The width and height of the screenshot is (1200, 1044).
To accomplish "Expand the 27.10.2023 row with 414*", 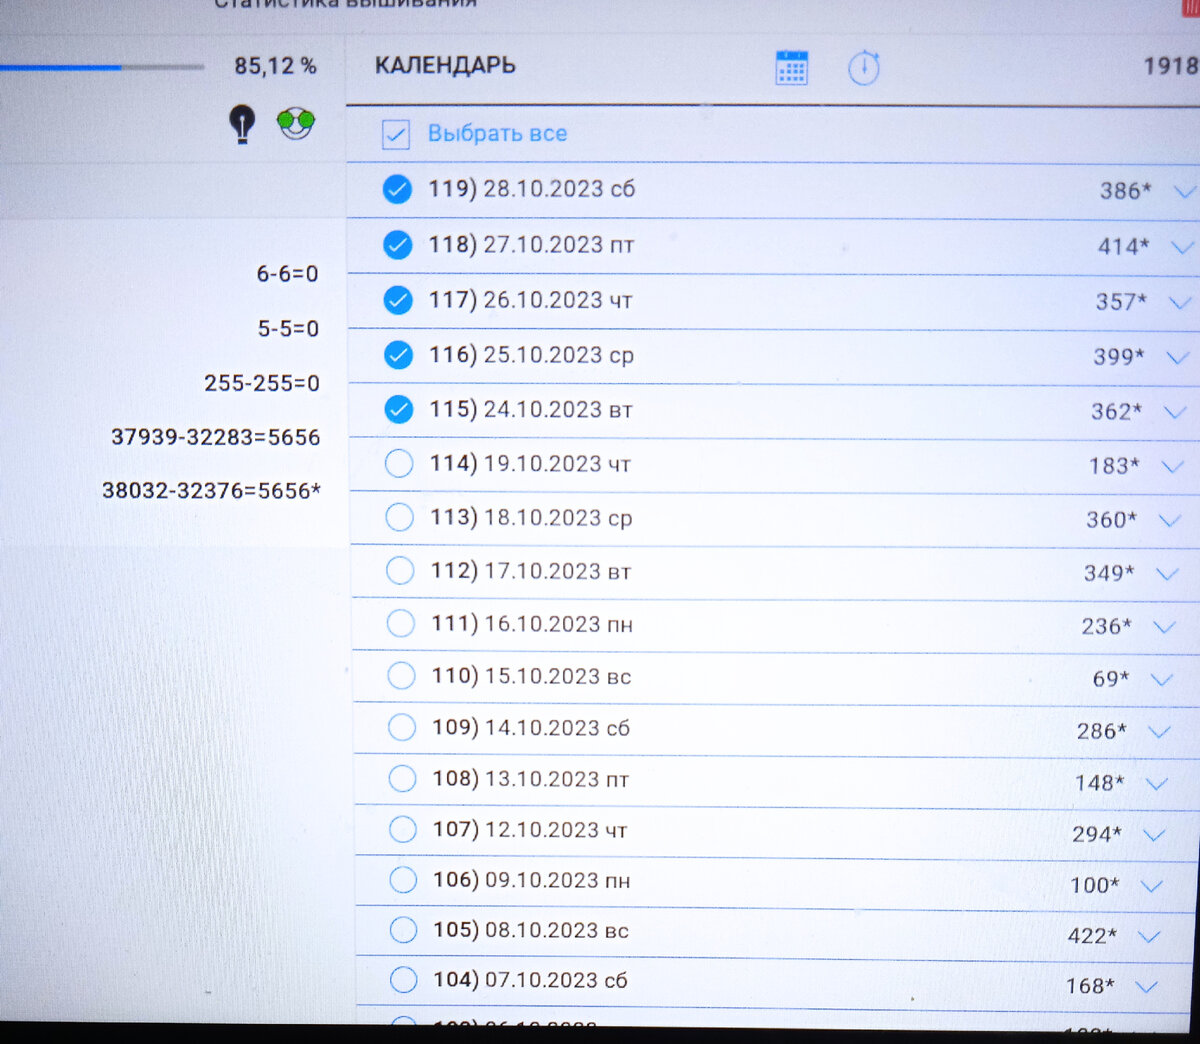I will point(1181,247).
